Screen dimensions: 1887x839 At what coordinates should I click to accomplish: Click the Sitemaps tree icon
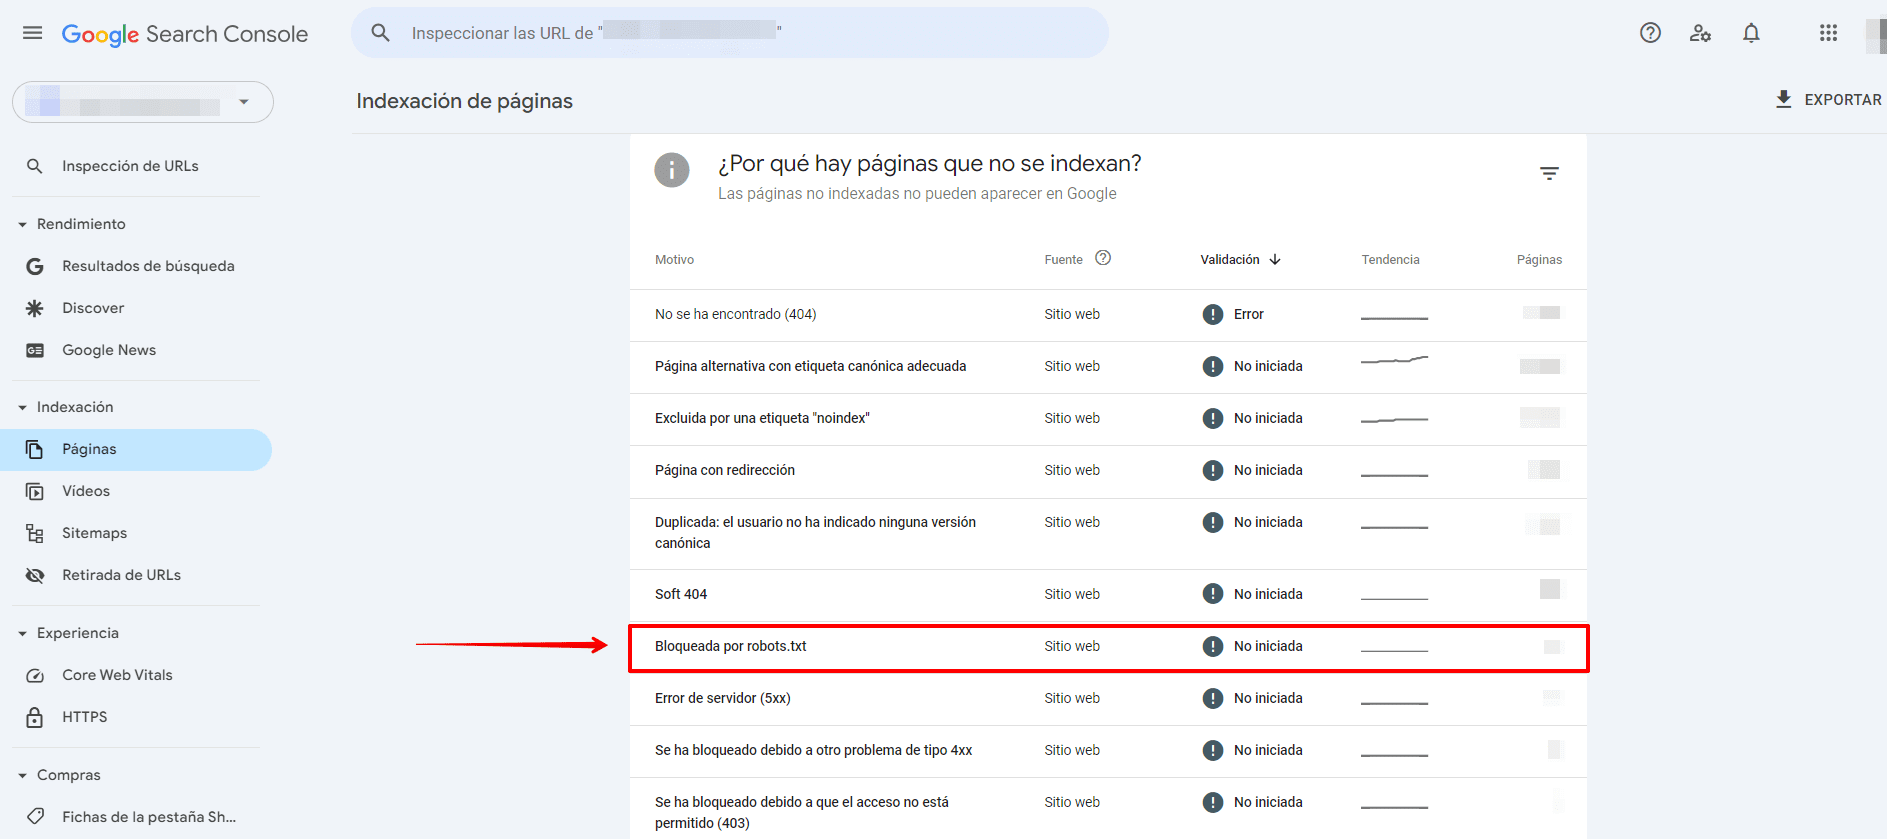(x=34, y=533)
